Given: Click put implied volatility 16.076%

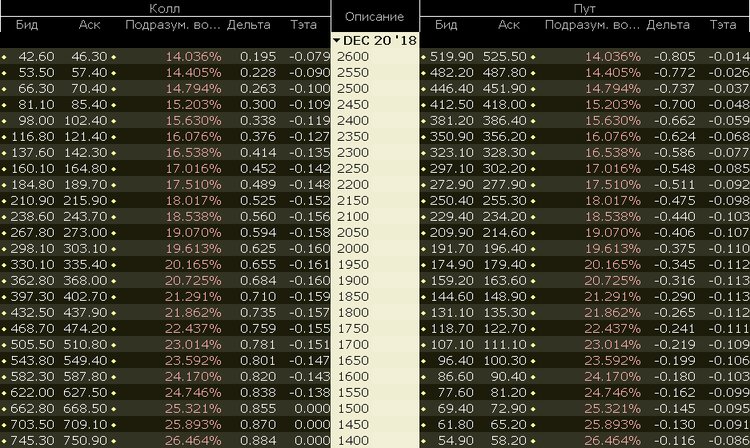Looking at the screenshot, I should click(612, 137).
